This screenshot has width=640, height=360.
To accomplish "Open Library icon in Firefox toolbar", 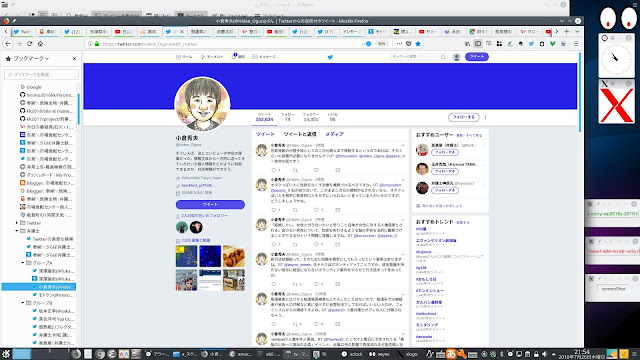I will pos(467,44).
